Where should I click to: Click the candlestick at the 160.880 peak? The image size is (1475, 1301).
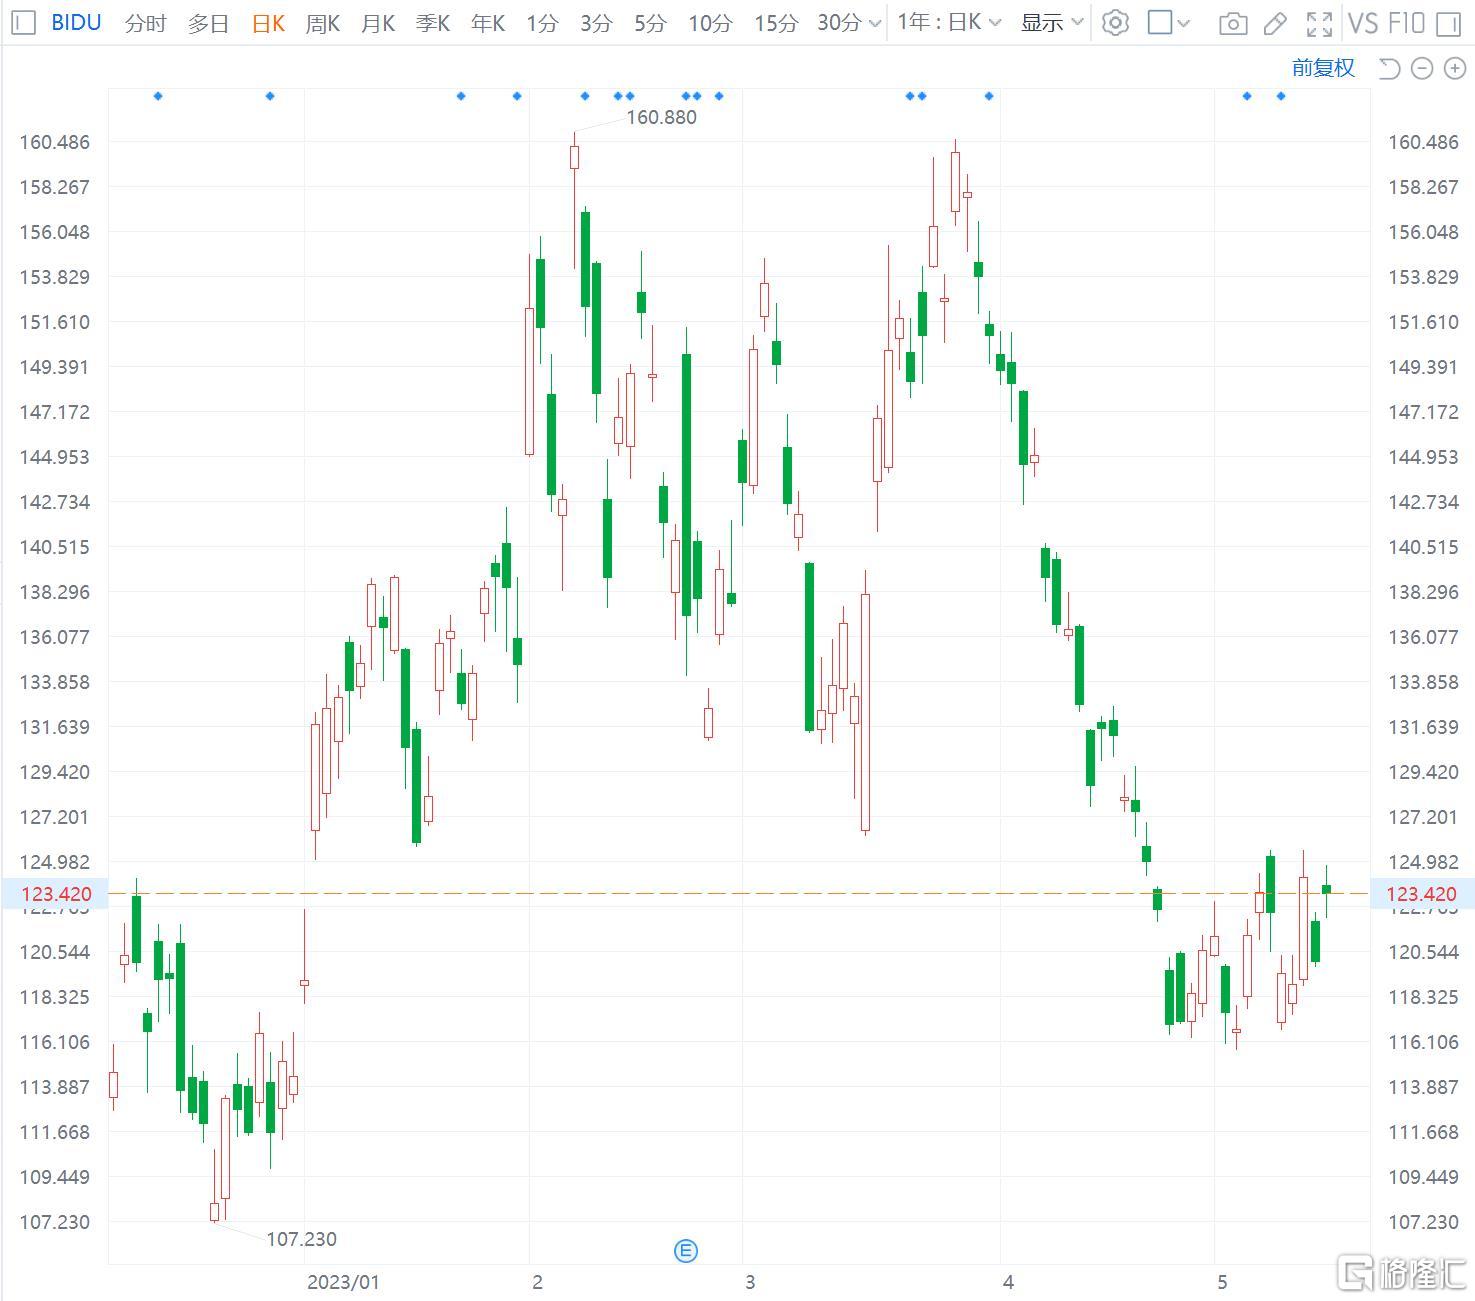tap(574, 157)
